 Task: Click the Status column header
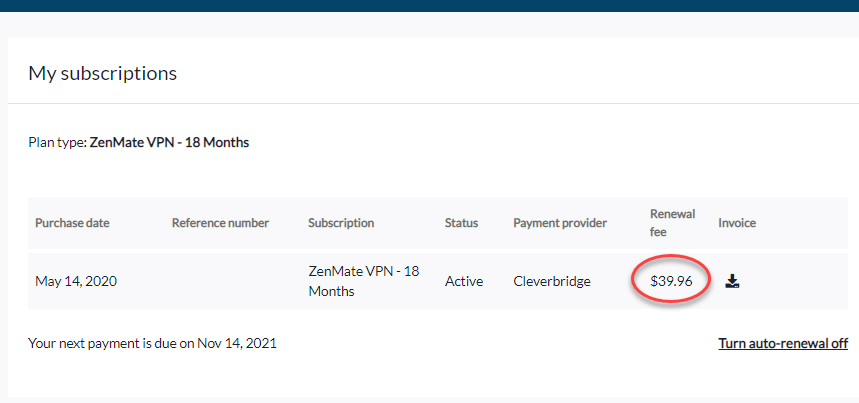(461, 223)
